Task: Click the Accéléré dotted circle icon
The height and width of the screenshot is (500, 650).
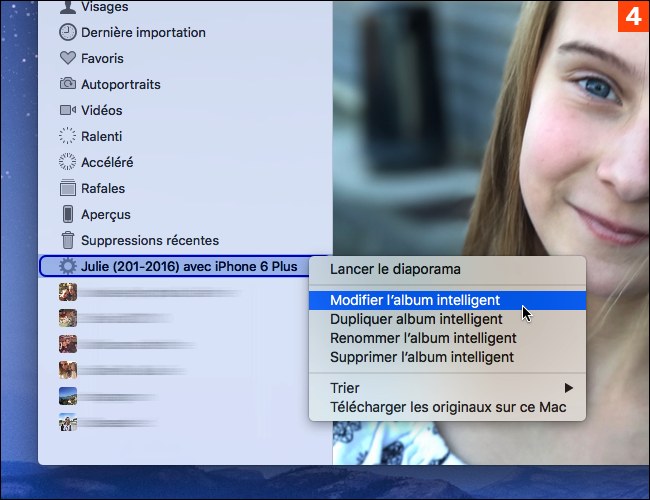Action: [x=68, y=162]
